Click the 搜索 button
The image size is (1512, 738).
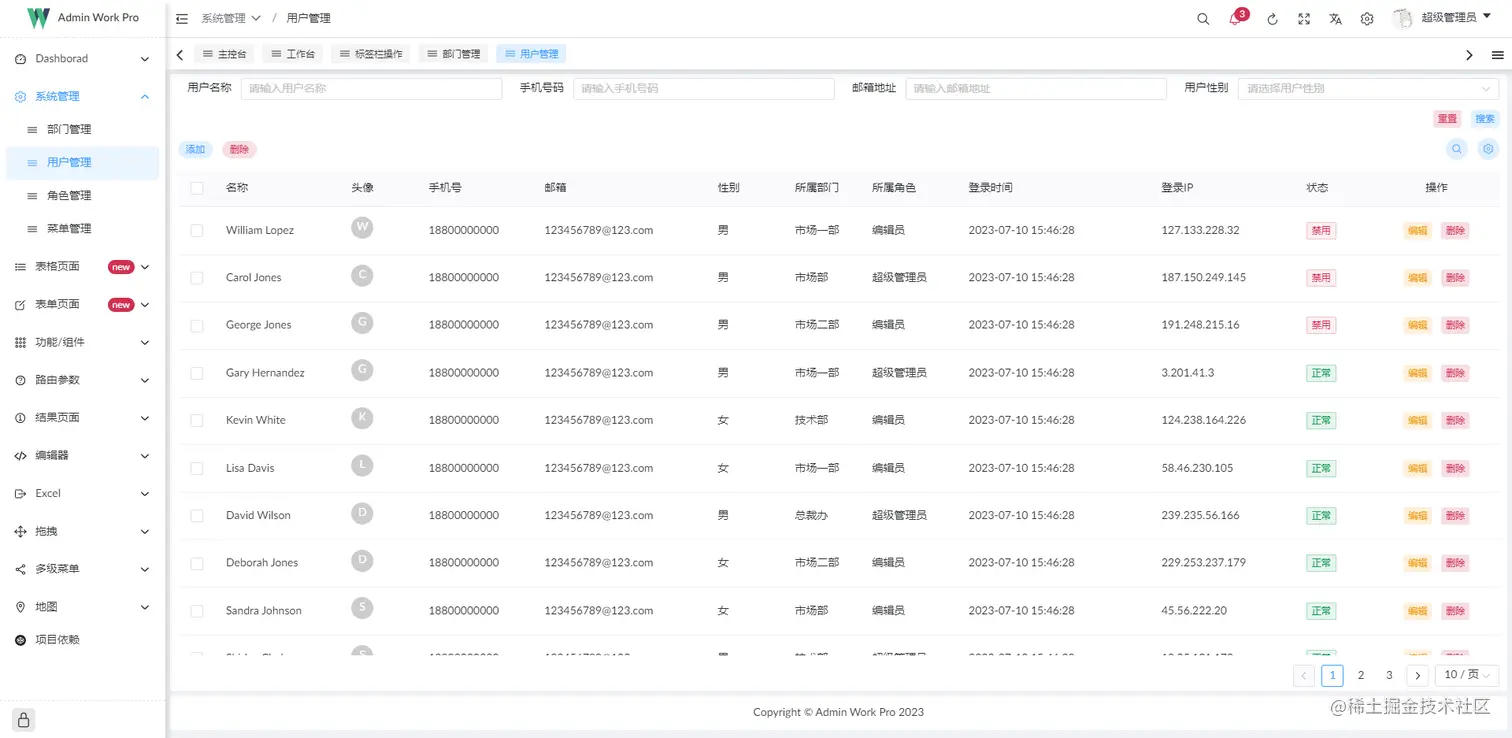[1485, 119]
